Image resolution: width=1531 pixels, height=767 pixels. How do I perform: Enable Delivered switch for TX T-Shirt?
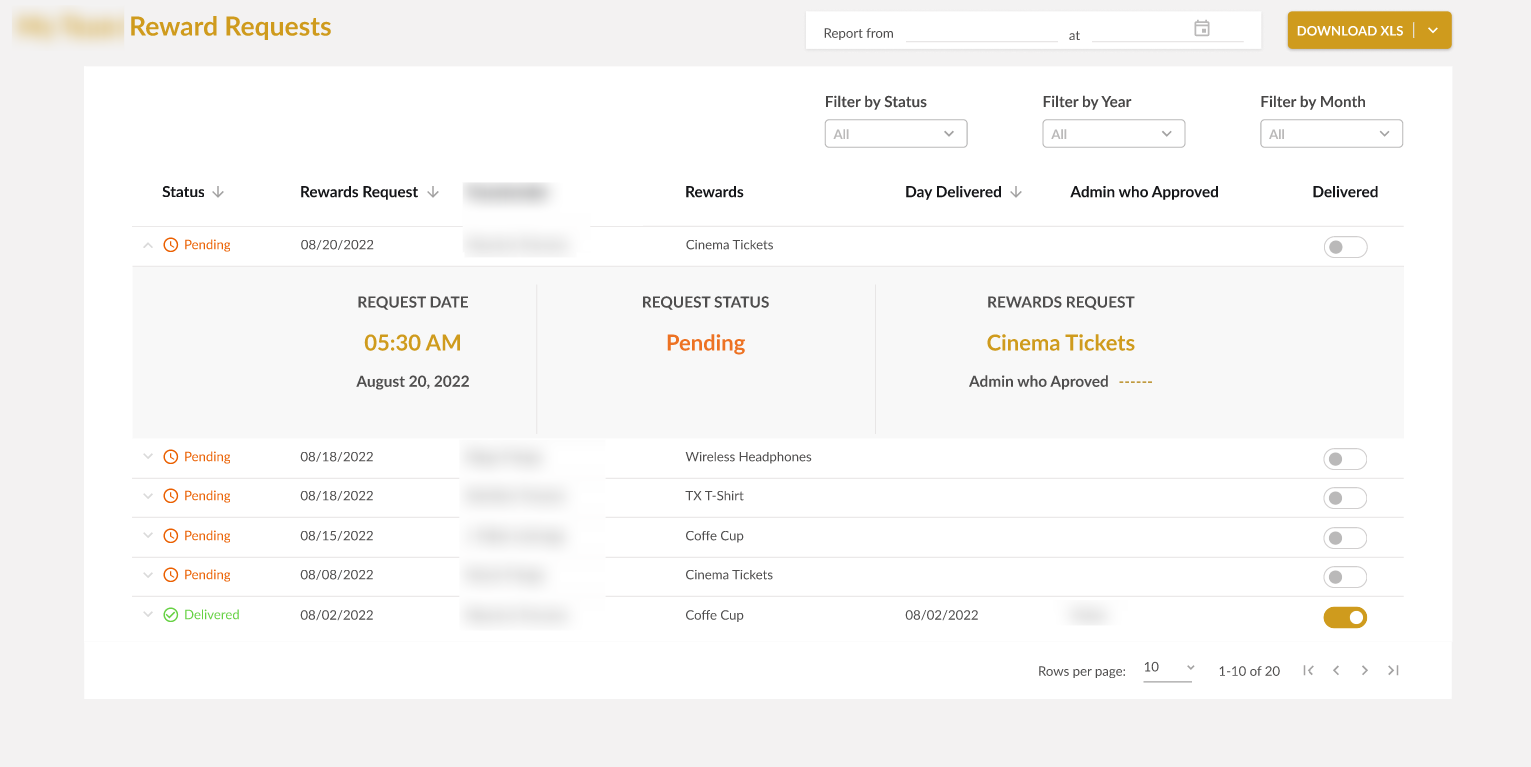[x=1344, y=498]
